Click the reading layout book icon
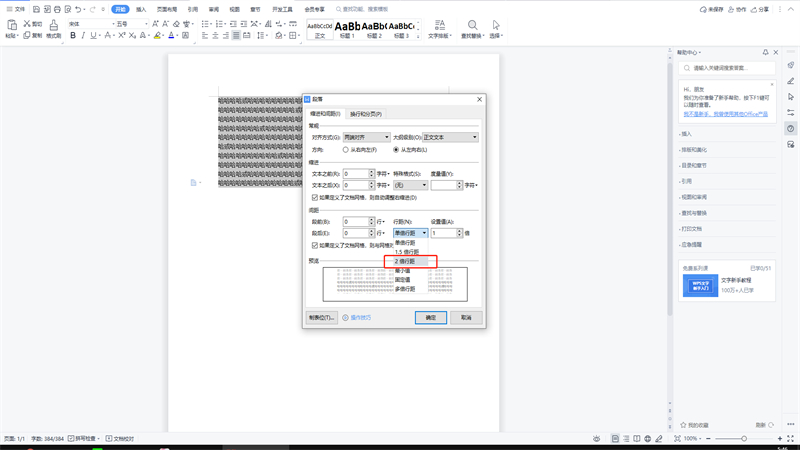 point(637,439)
